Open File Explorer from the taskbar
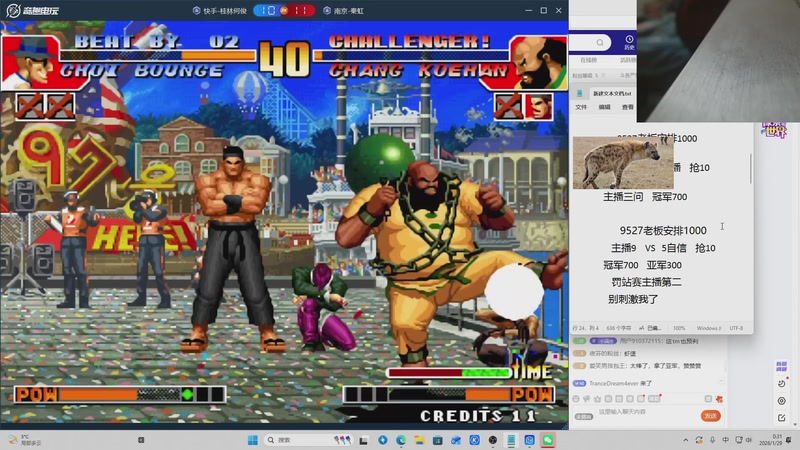 (419, 440)
